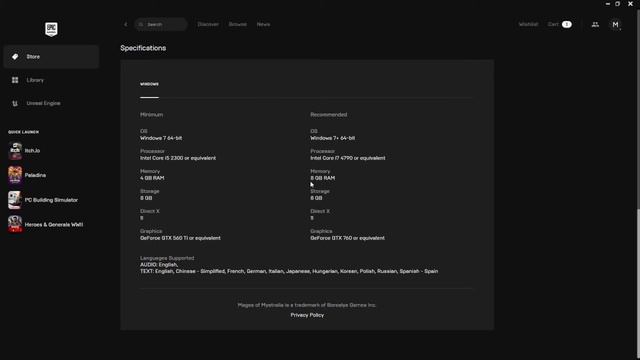Go back with the back arrow

125,24
